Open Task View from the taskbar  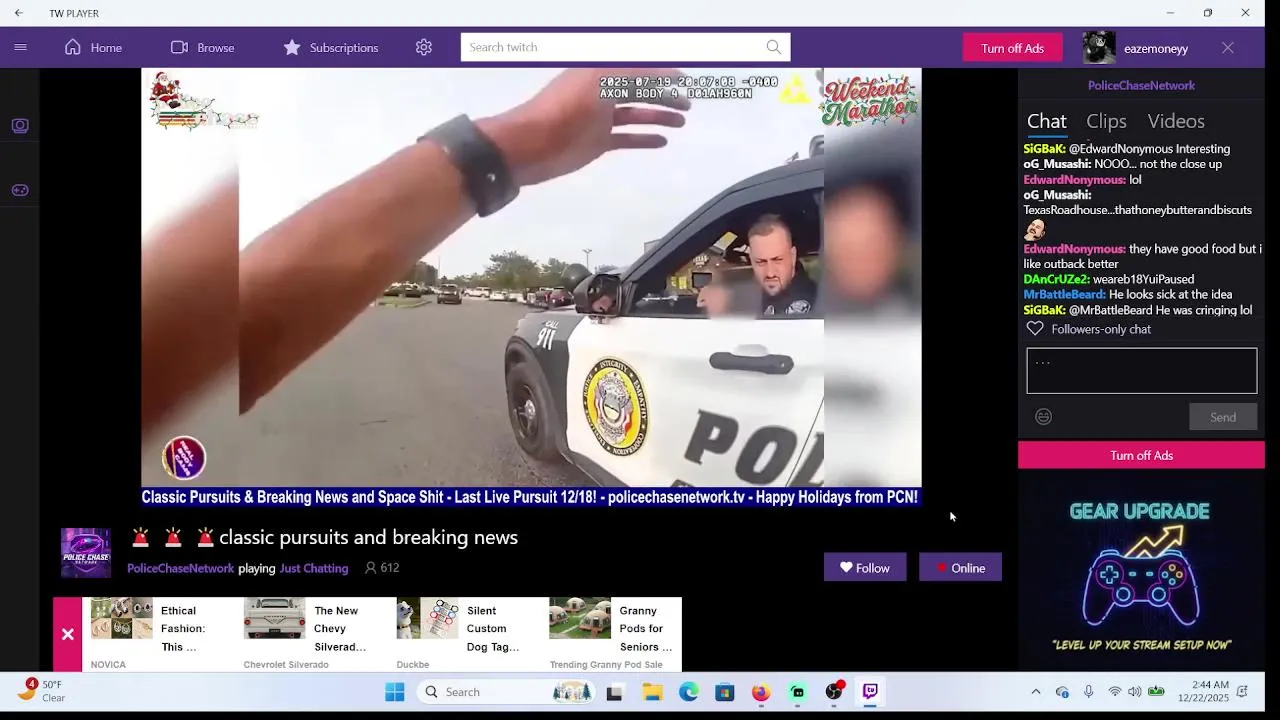click(614, 692)
